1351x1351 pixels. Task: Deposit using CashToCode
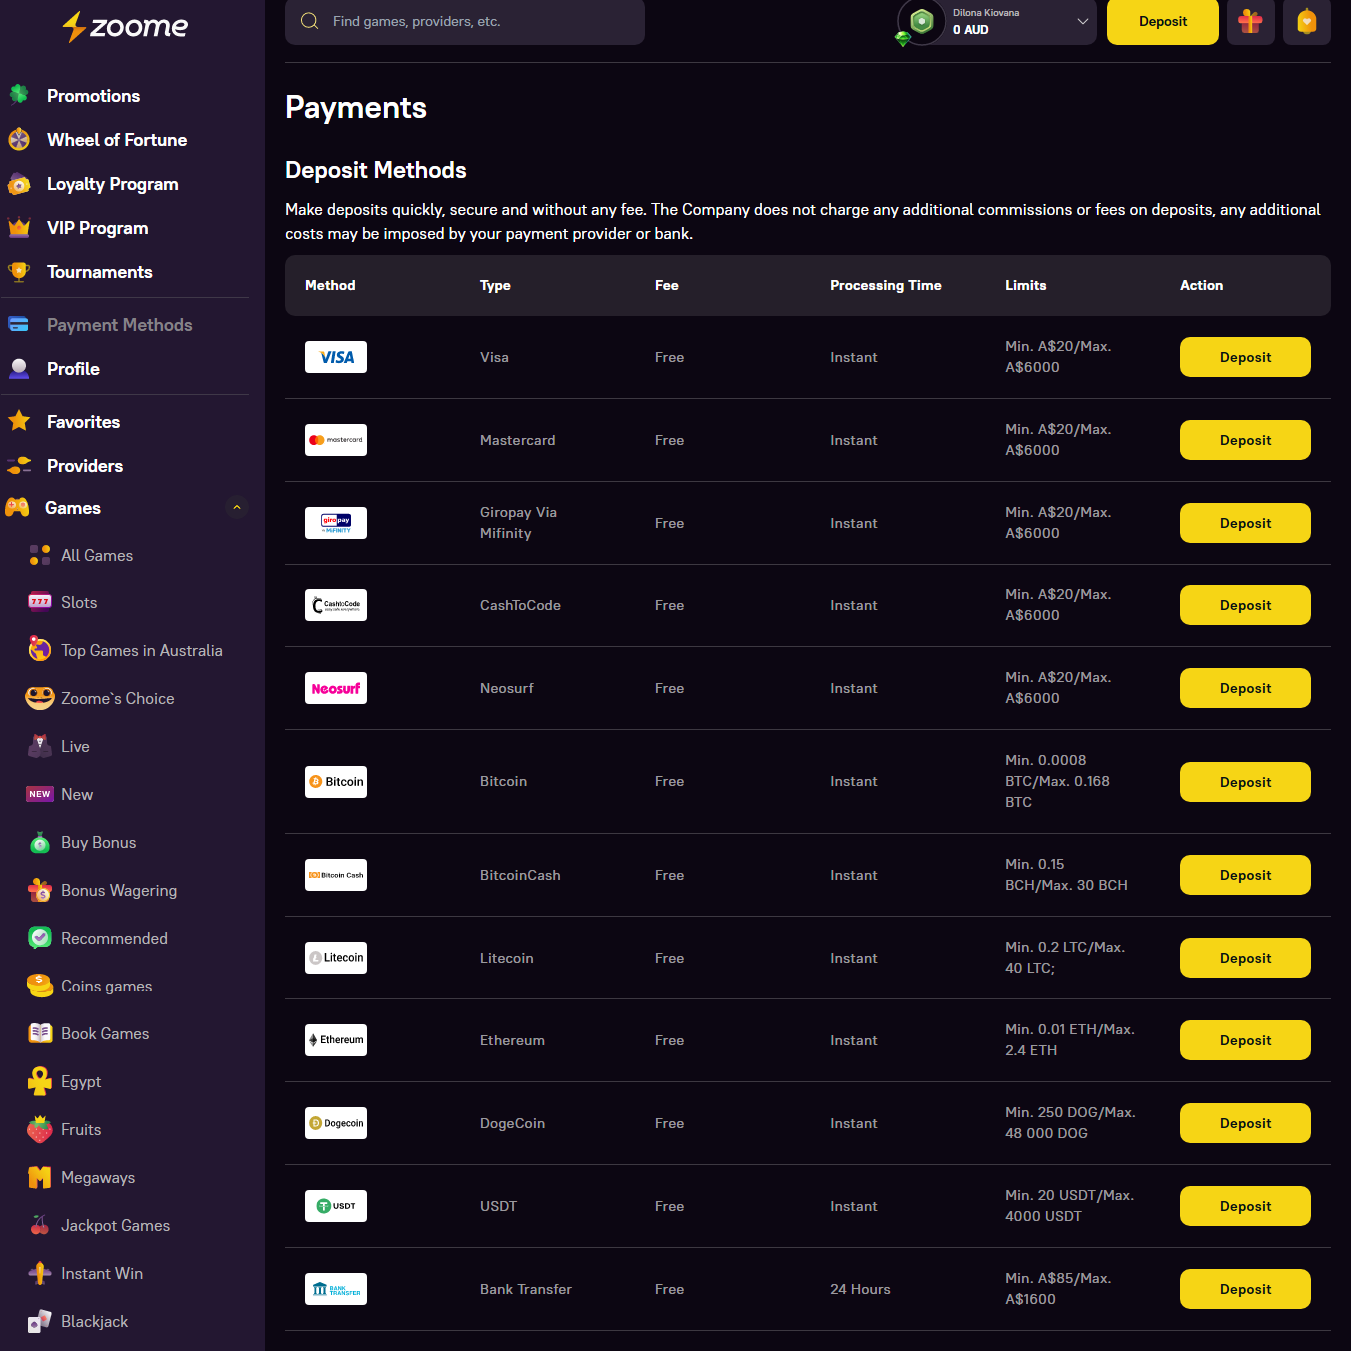(1245, 605)
